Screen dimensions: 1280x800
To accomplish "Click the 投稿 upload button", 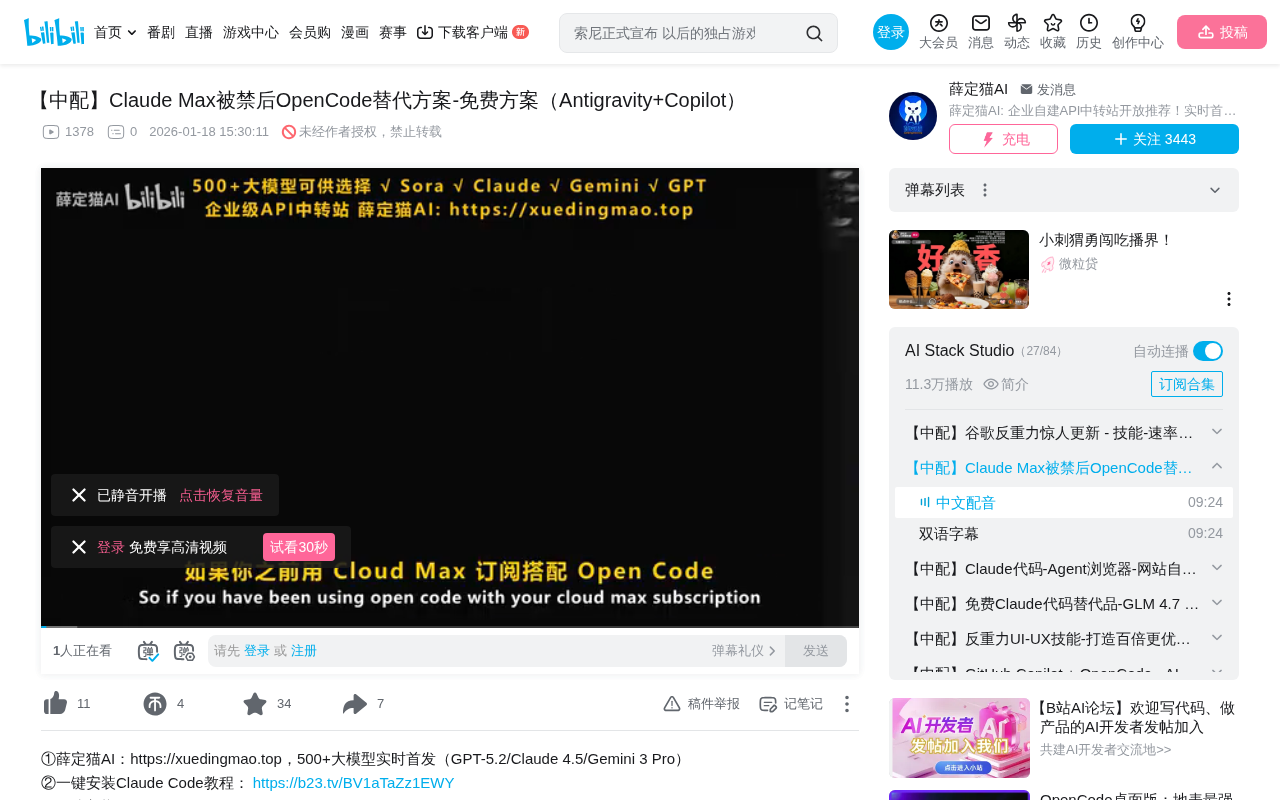I will [1222, 32].
